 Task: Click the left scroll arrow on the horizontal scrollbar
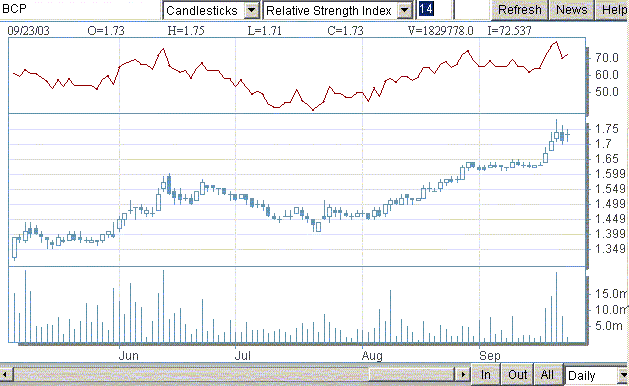6,375
